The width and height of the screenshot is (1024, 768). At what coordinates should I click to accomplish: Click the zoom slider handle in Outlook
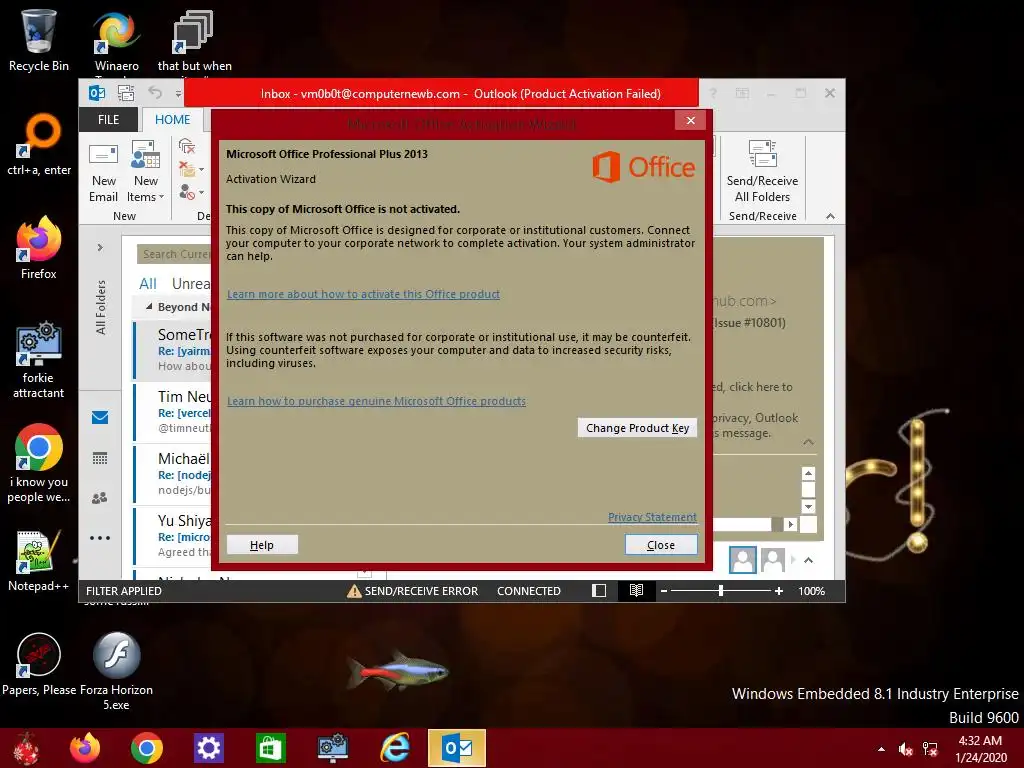click(720, 591)
